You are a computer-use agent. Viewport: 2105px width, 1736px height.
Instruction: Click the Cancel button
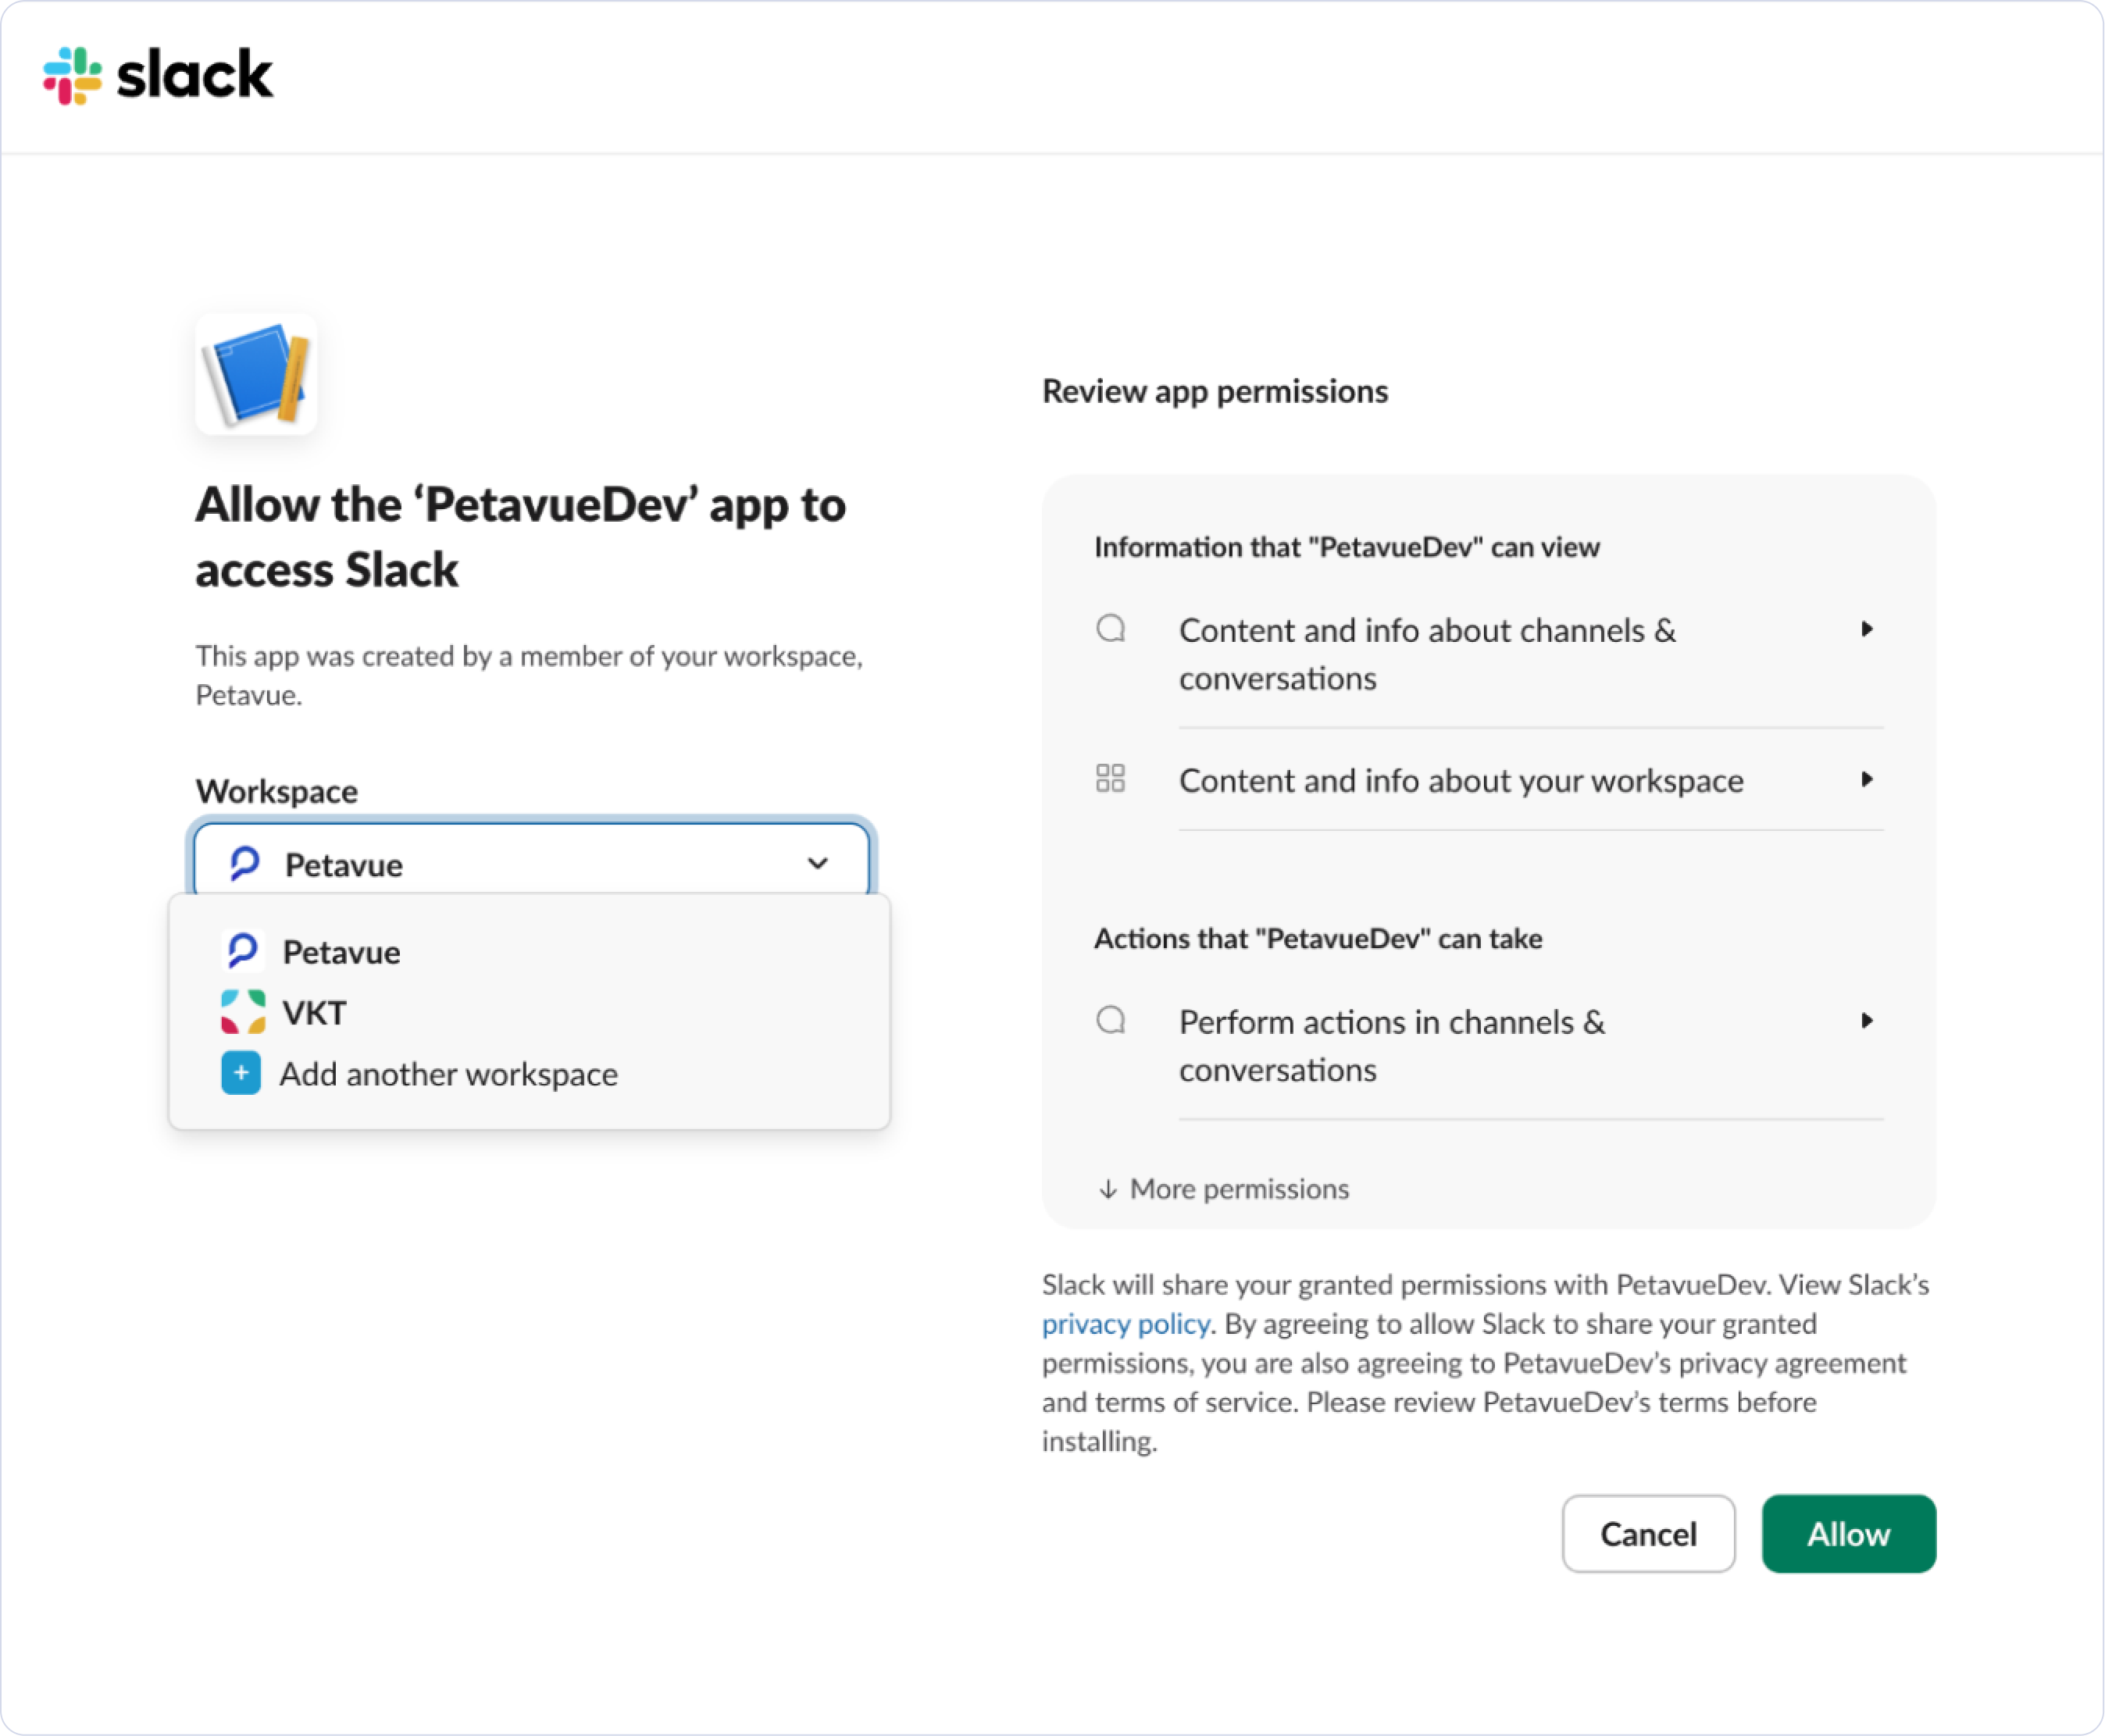(x=1649, y=1533)
